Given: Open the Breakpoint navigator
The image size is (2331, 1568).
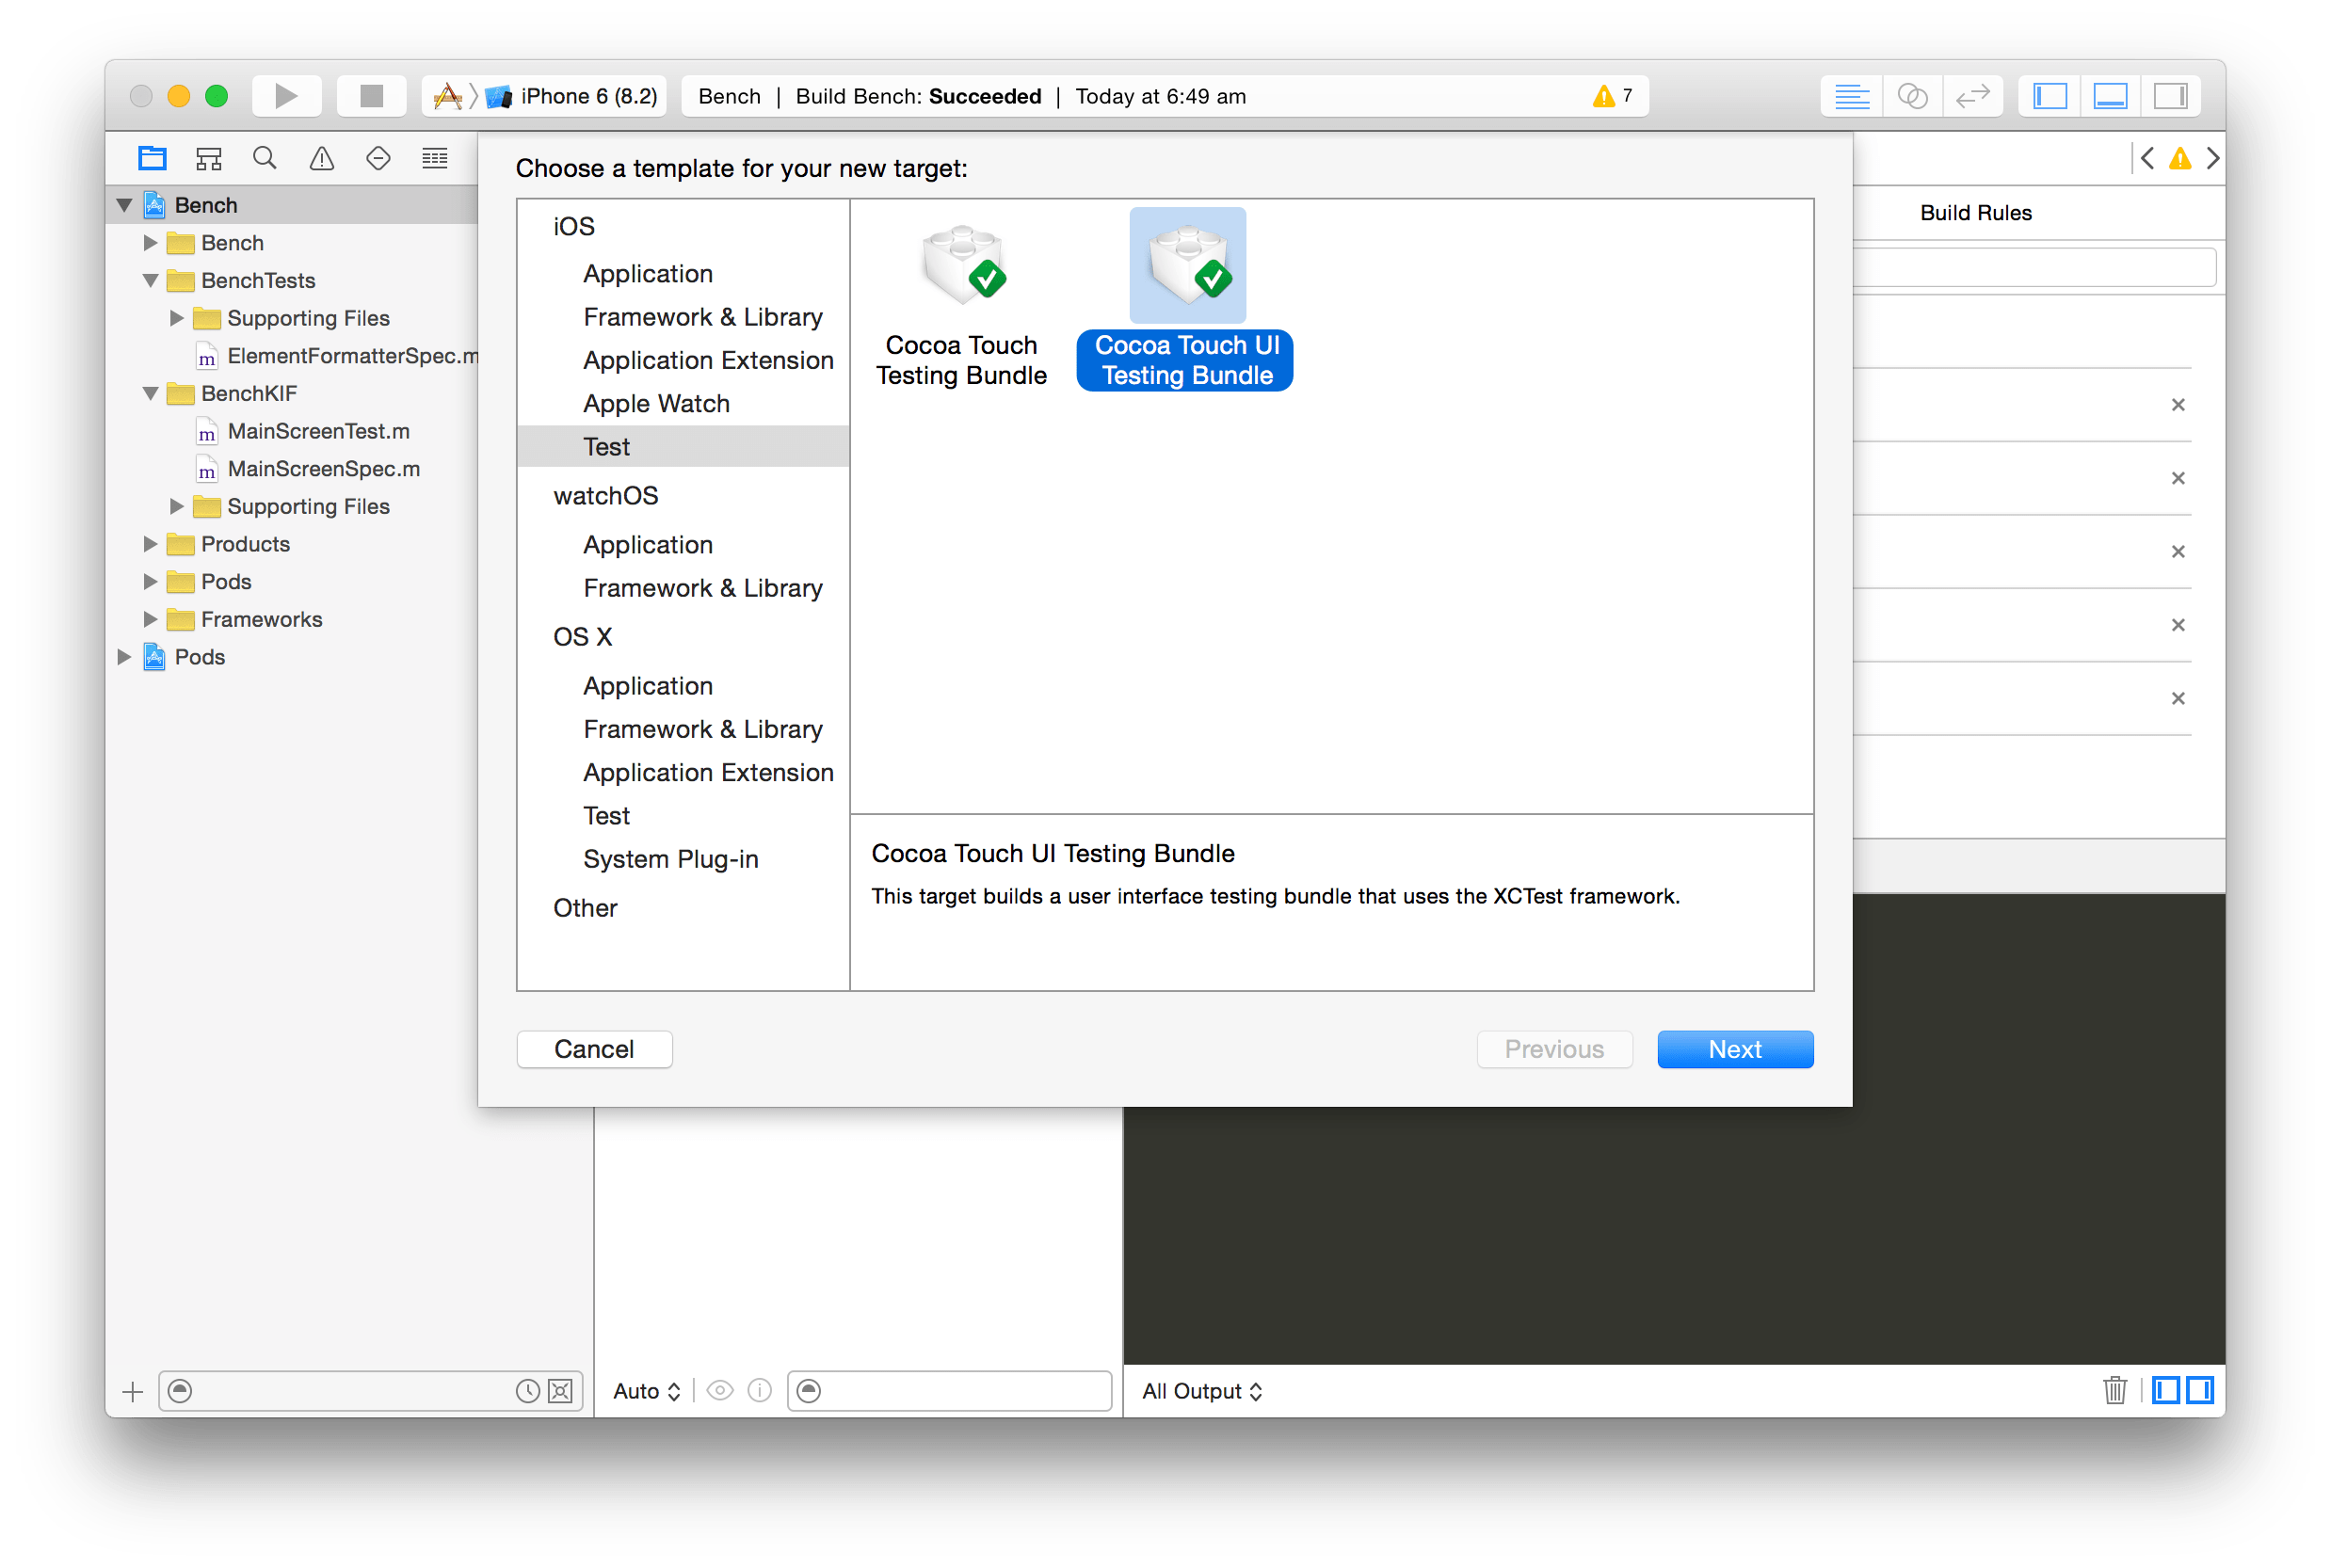Looking at the screenshot, I should click(x=378, y=157).
